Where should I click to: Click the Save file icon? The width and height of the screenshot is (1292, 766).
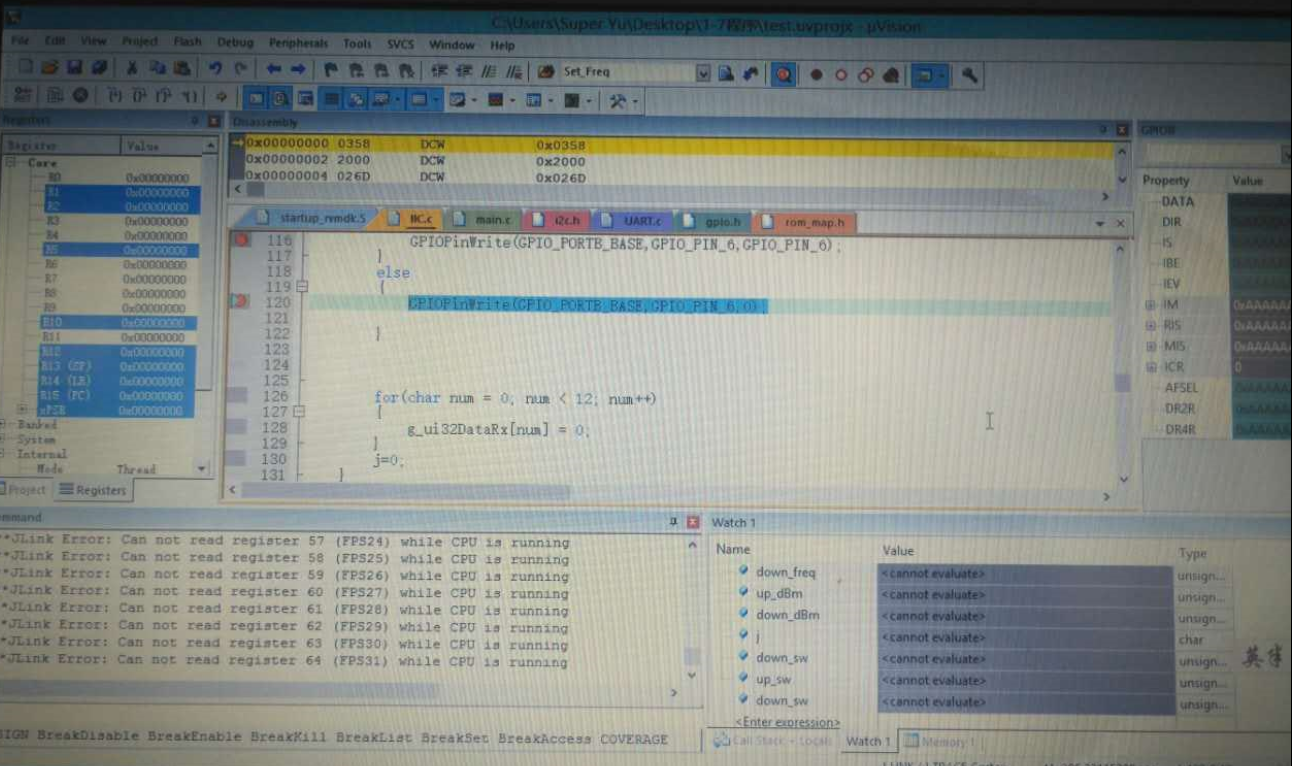pos(74,69)
